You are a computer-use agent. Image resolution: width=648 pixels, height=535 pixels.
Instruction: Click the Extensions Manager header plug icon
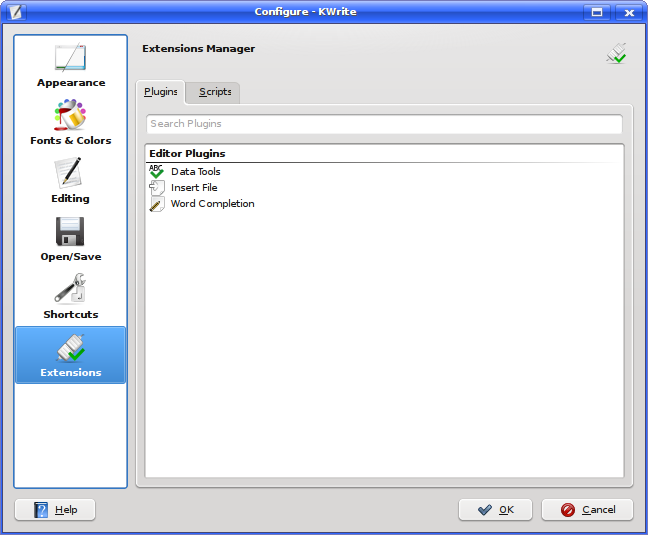616,54
